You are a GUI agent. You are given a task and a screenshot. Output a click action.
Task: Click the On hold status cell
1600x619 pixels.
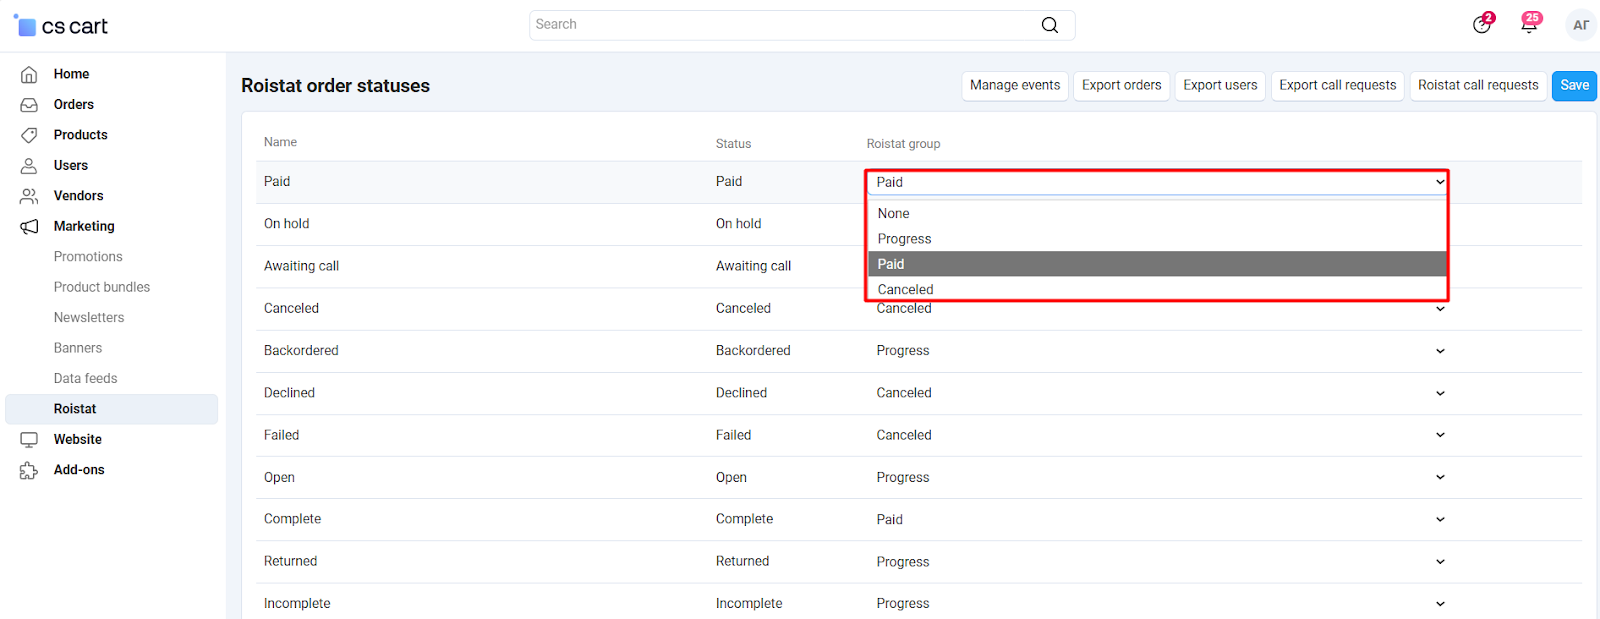[x=738, y=224]
